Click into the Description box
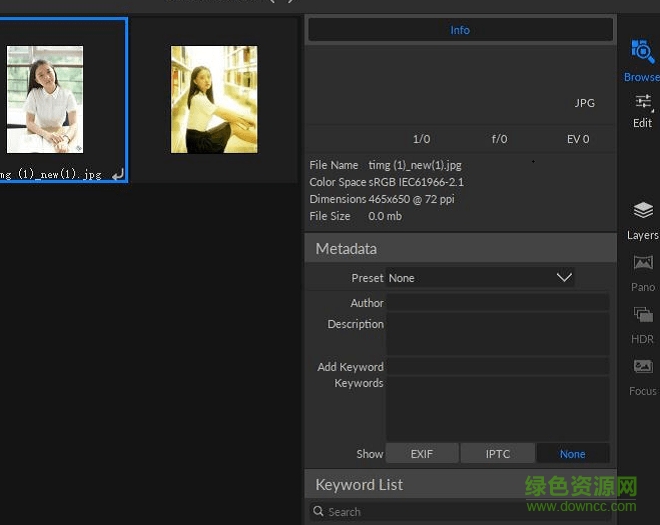This screenshot has height=525, width=660. click(x=497, y=334)
